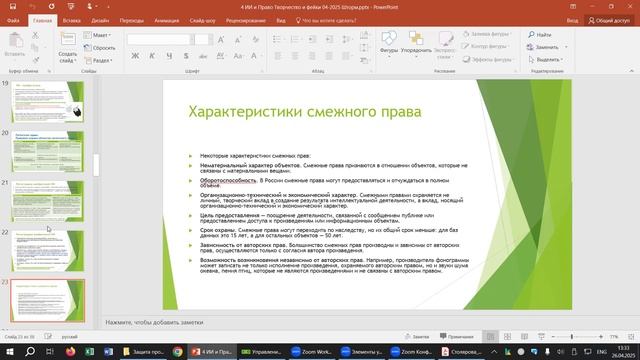Open the font color A button

click(x=254, y=56)
